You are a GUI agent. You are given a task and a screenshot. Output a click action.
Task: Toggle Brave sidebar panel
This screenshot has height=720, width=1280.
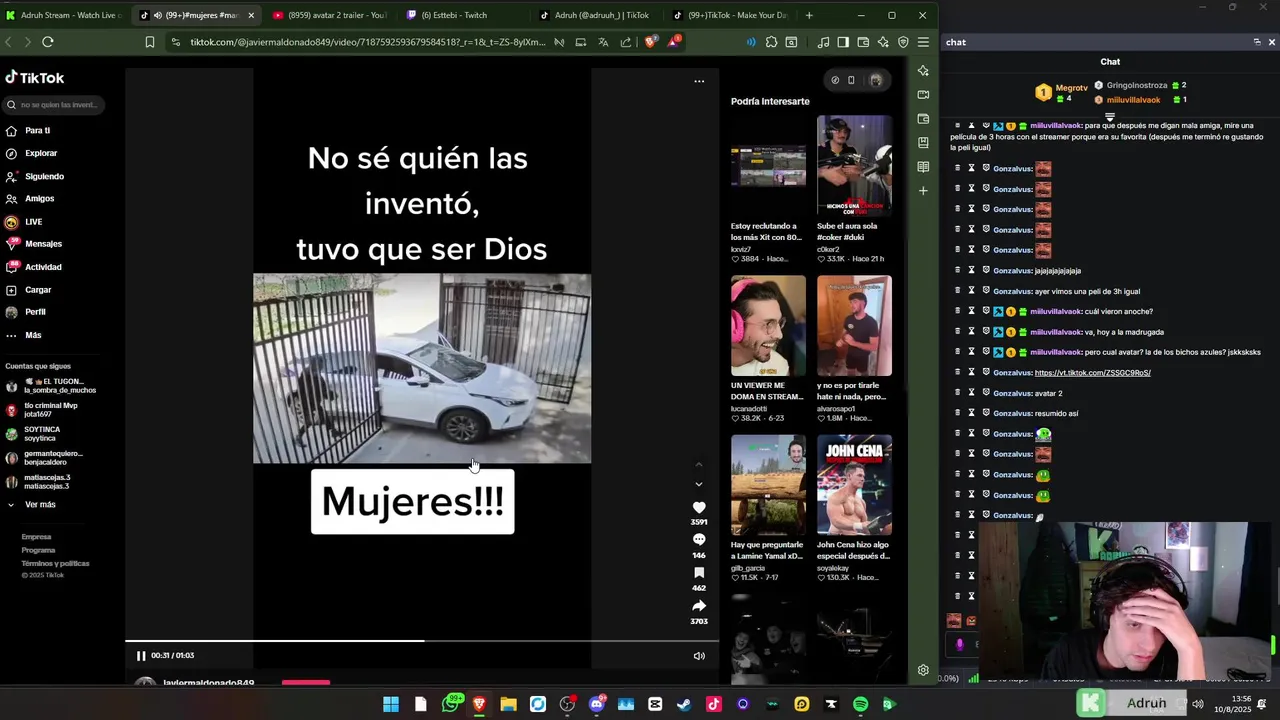(843, 42)
